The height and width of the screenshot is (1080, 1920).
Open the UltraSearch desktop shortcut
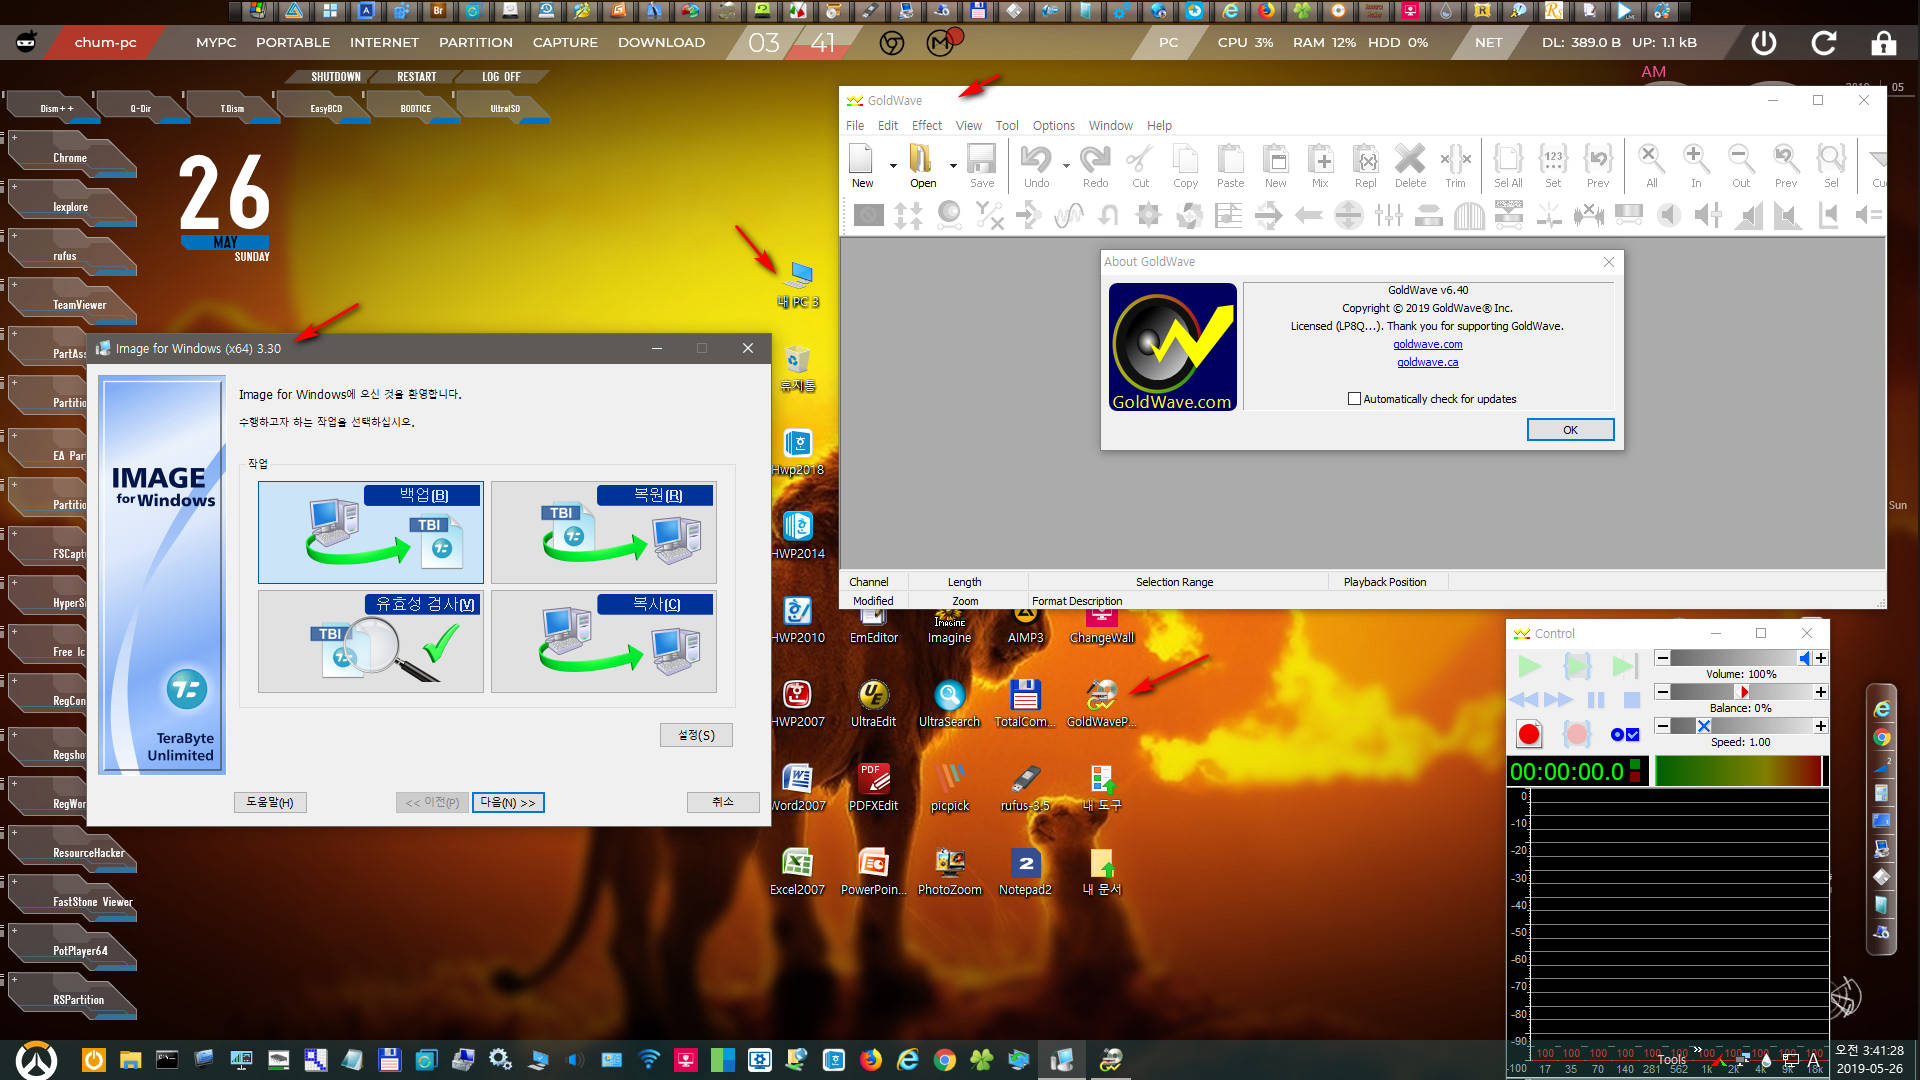tap(949, 703)
